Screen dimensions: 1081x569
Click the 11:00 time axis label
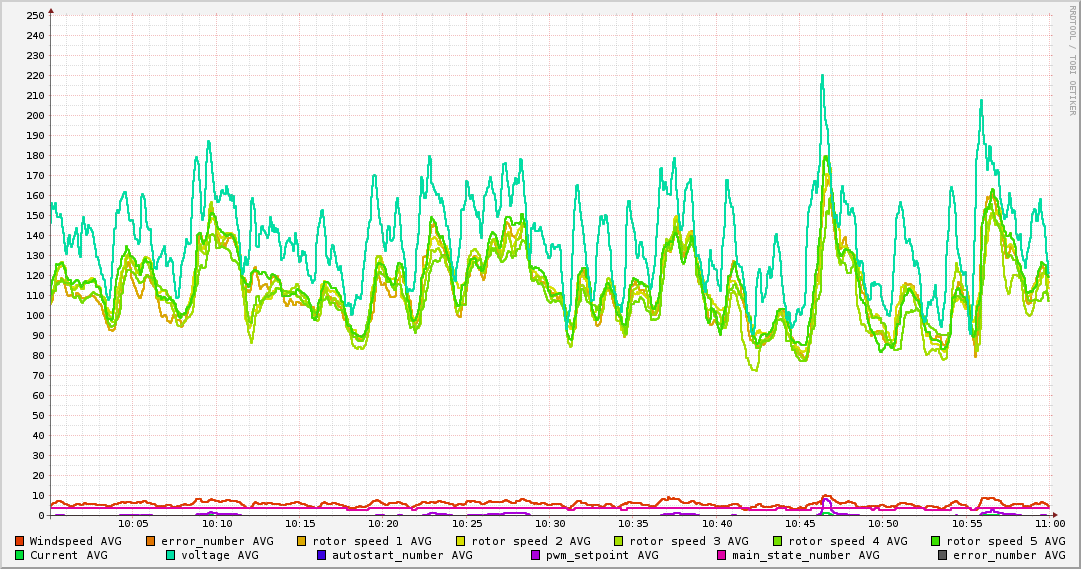pyautogui.click(x=1049, y=523)
